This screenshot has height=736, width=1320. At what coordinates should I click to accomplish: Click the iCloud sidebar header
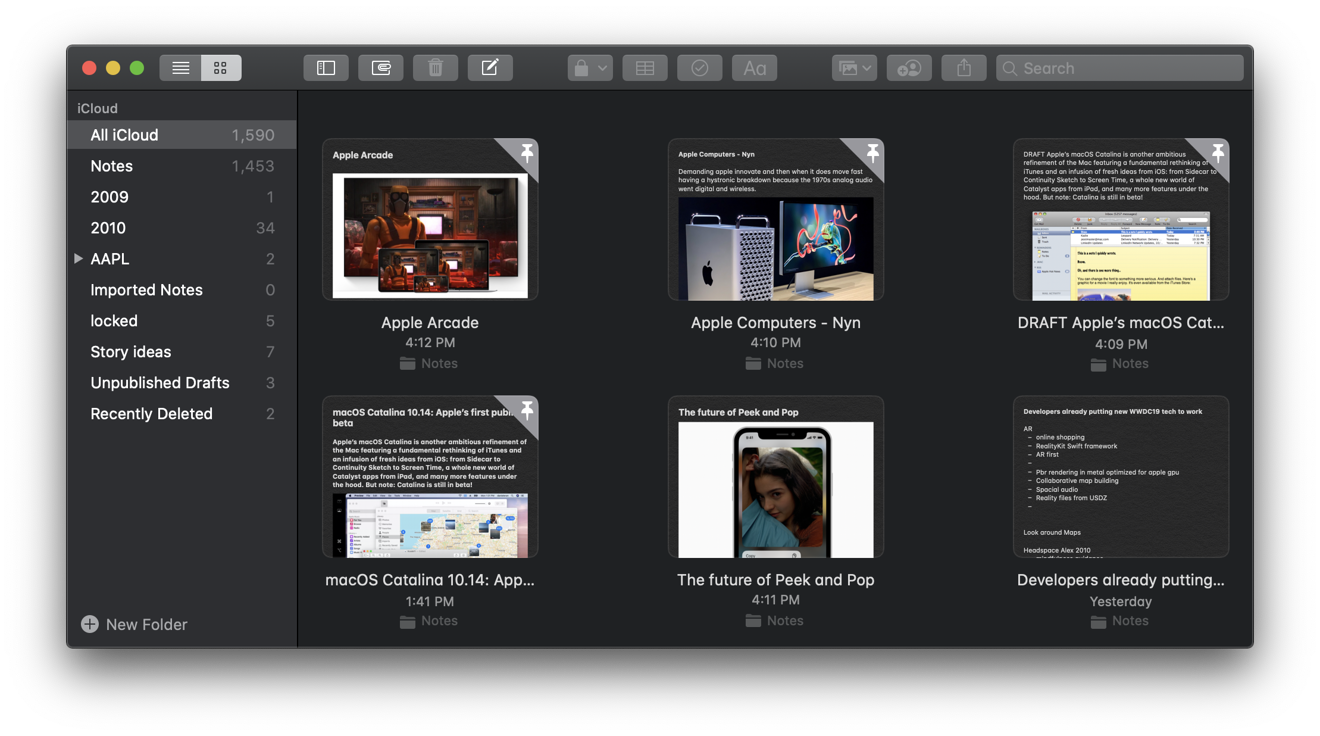(x=97, y=108)
